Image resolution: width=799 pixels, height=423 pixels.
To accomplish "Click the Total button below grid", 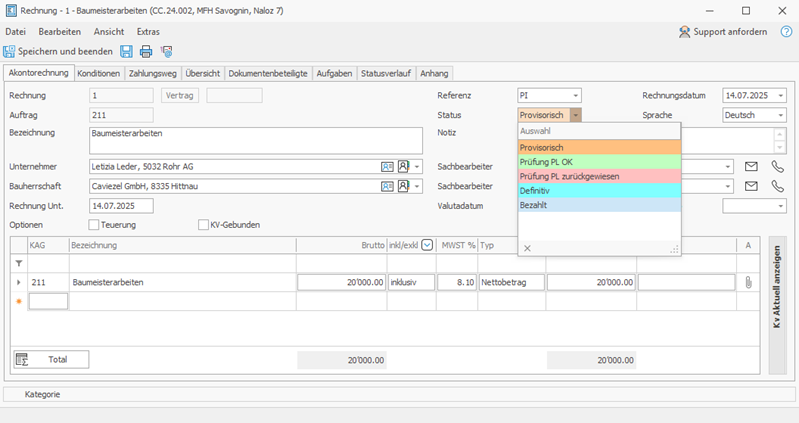I will (51, 359).
